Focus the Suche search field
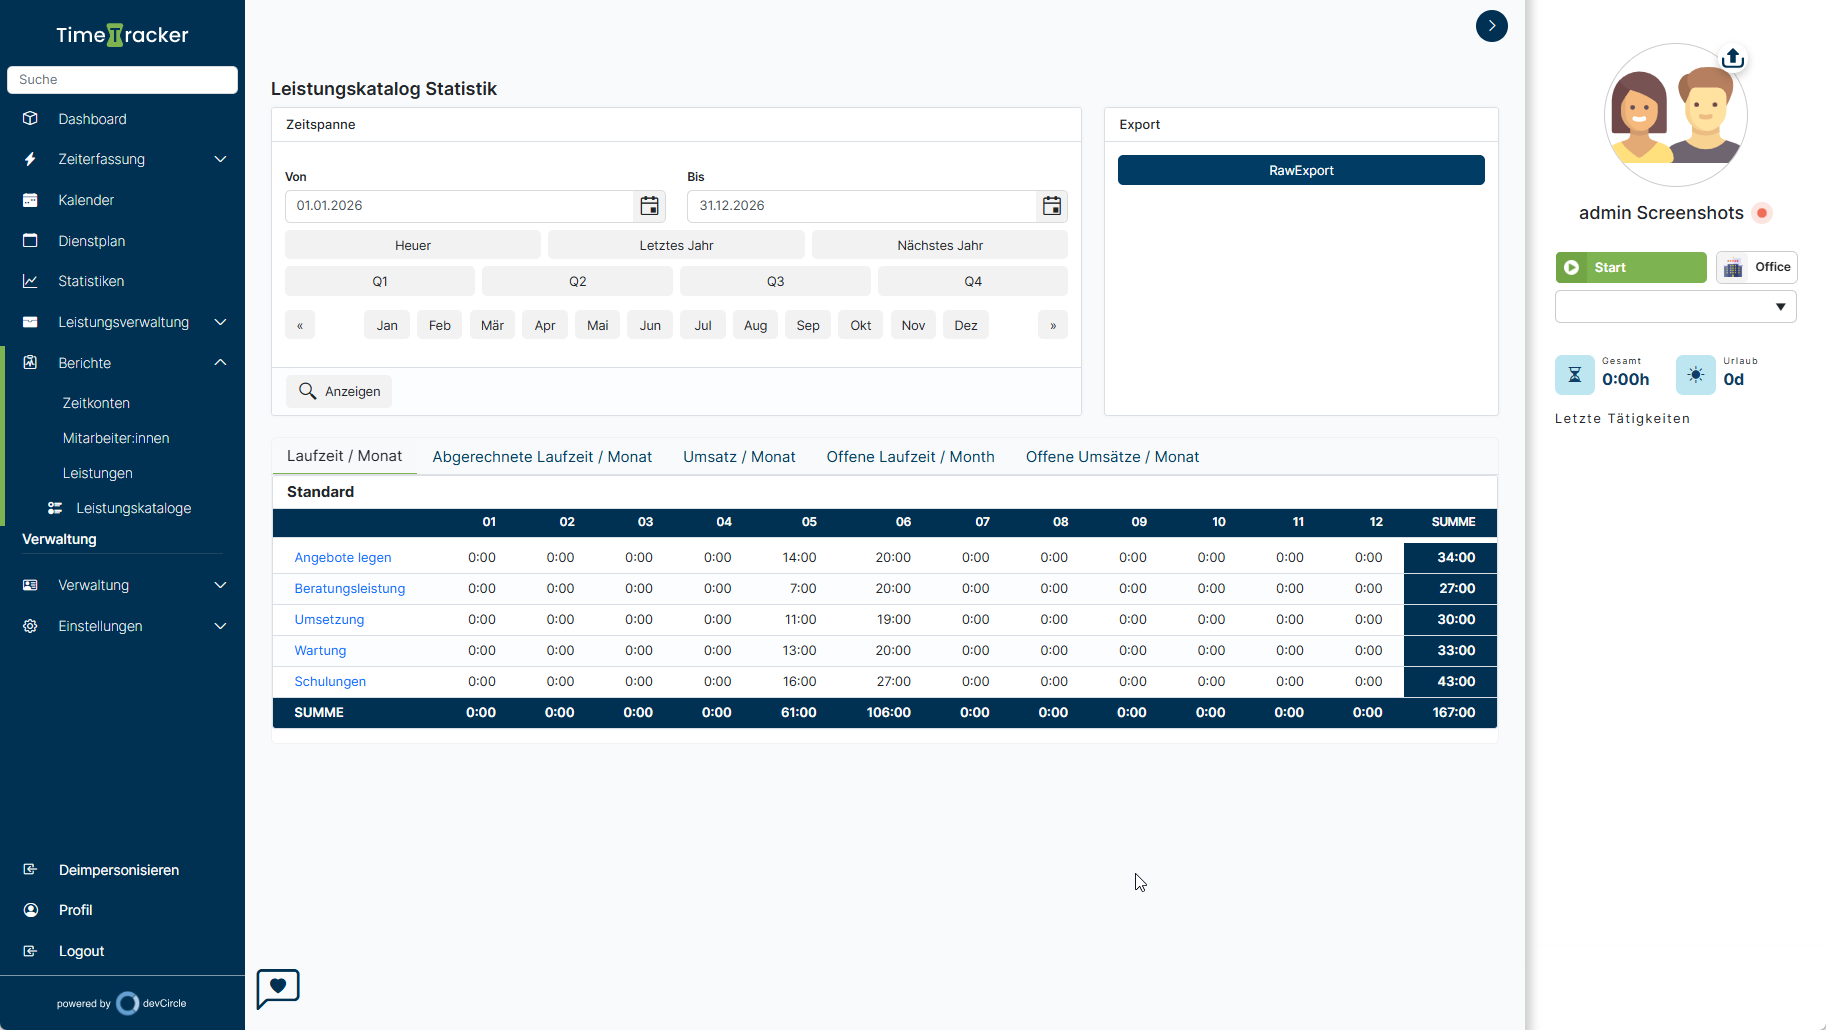1826x1030 pixels. coord(122,80)
